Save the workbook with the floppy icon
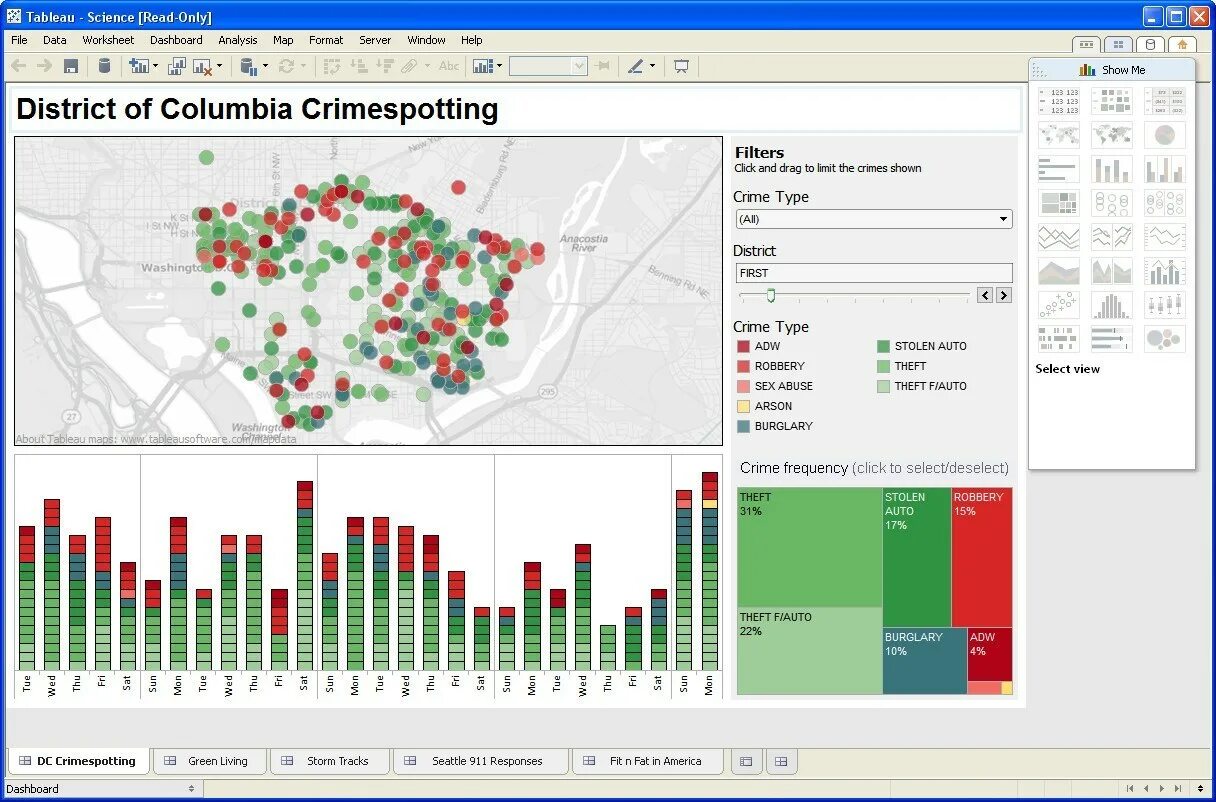The image size is (1216, 802). (71, 66)
